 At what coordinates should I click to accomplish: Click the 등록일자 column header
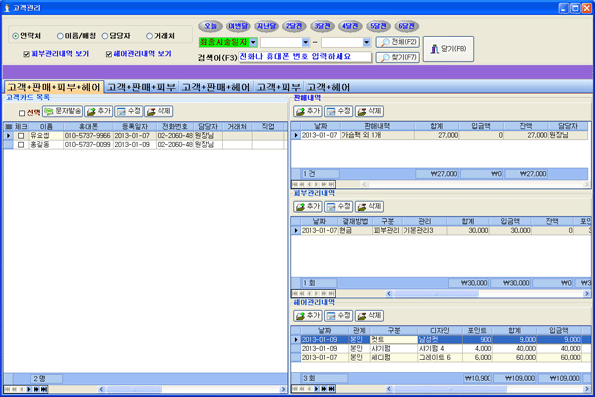(135, 126)
